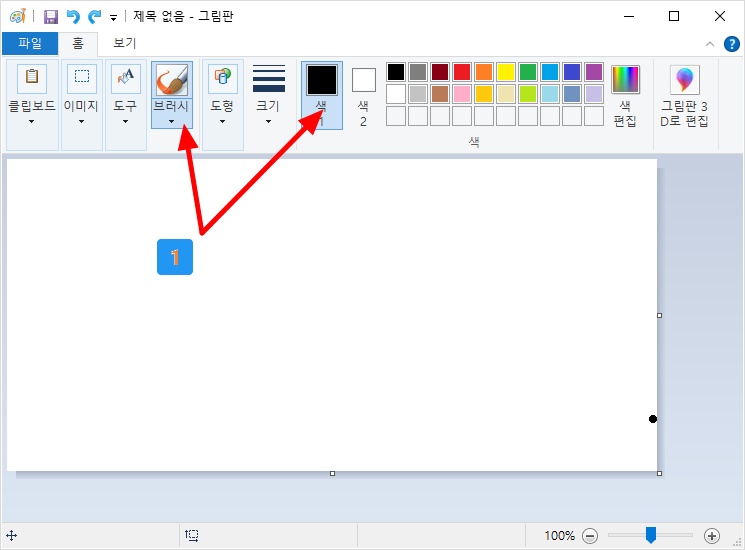Open the quick access toolbar customize arrow
Image resolution: width=745 pixels, height=550 pixels.
tap(113, 18)
